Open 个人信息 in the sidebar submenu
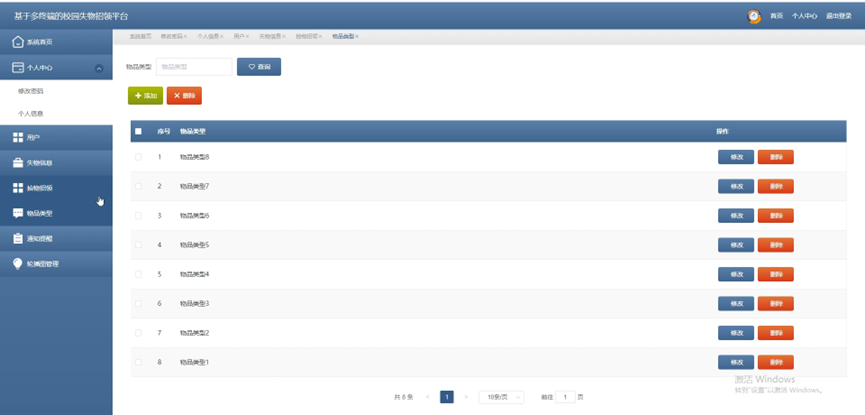 point(31,114)
